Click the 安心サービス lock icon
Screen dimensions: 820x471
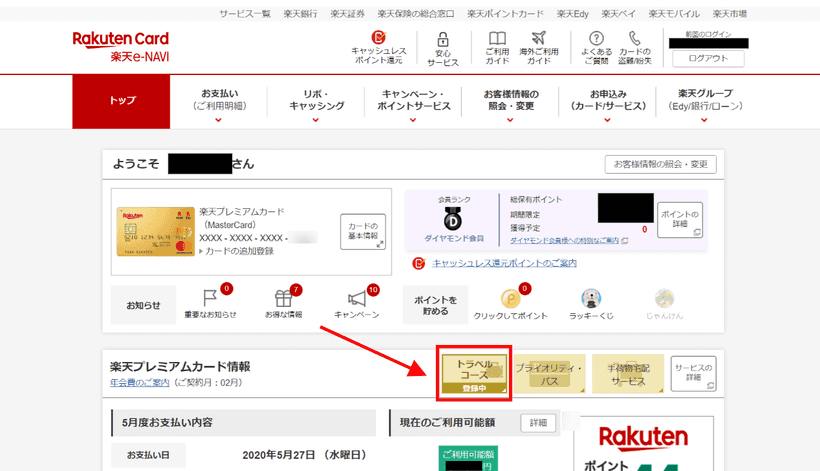442,49
